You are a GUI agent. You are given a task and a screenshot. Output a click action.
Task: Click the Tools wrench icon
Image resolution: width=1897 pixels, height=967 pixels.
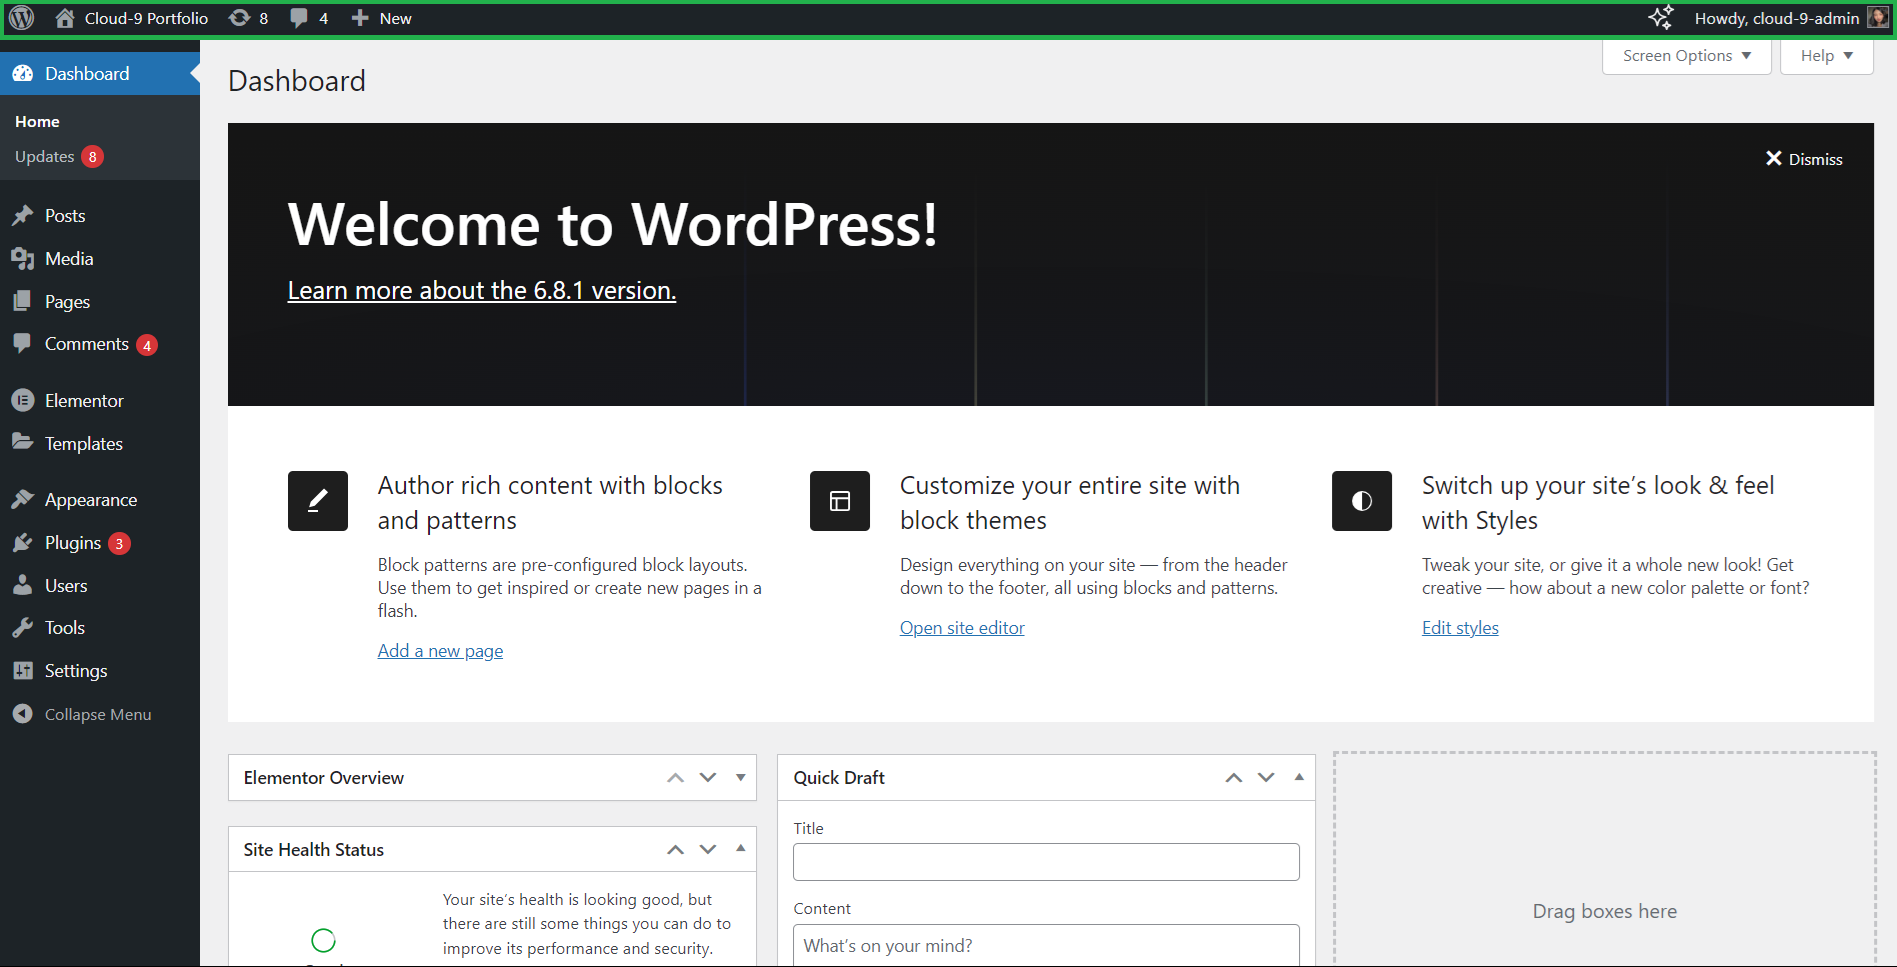coord(23,628)
